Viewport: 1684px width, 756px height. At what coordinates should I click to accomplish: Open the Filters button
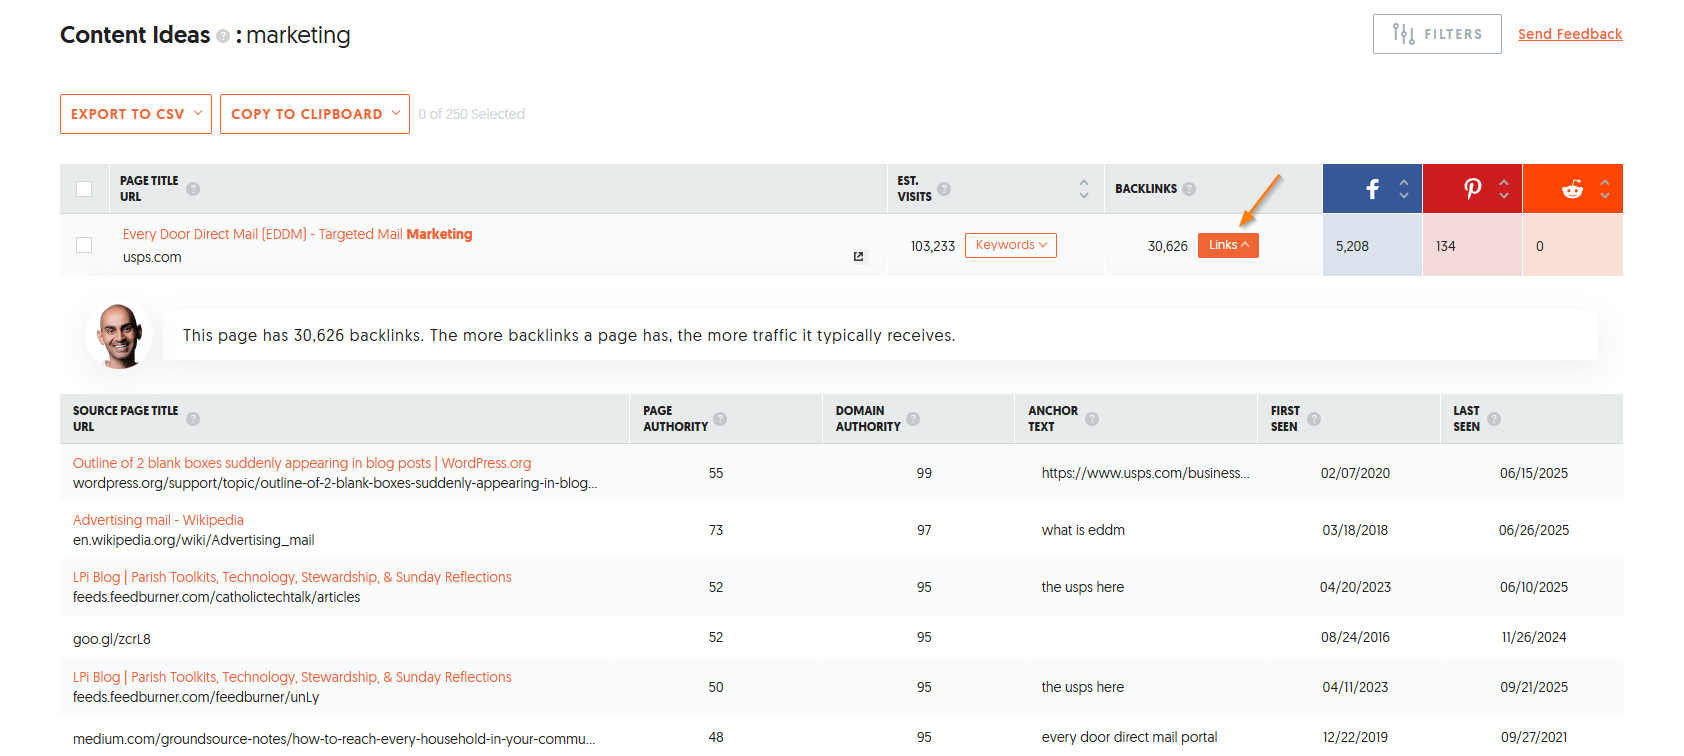(x=1437, y=34)
